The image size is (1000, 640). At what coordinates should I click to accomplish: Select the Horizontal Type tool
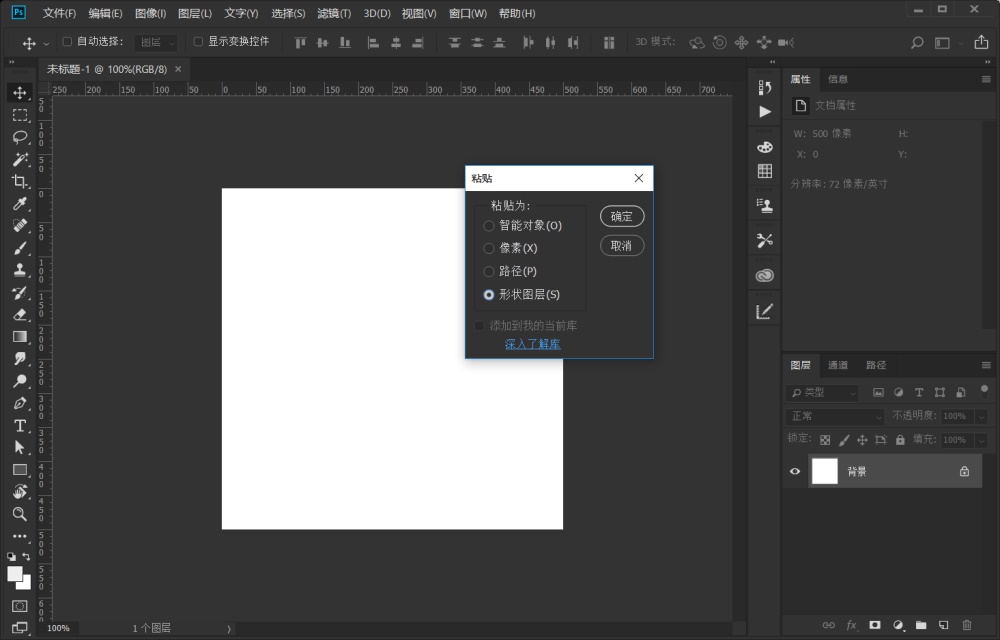(19, 426)
